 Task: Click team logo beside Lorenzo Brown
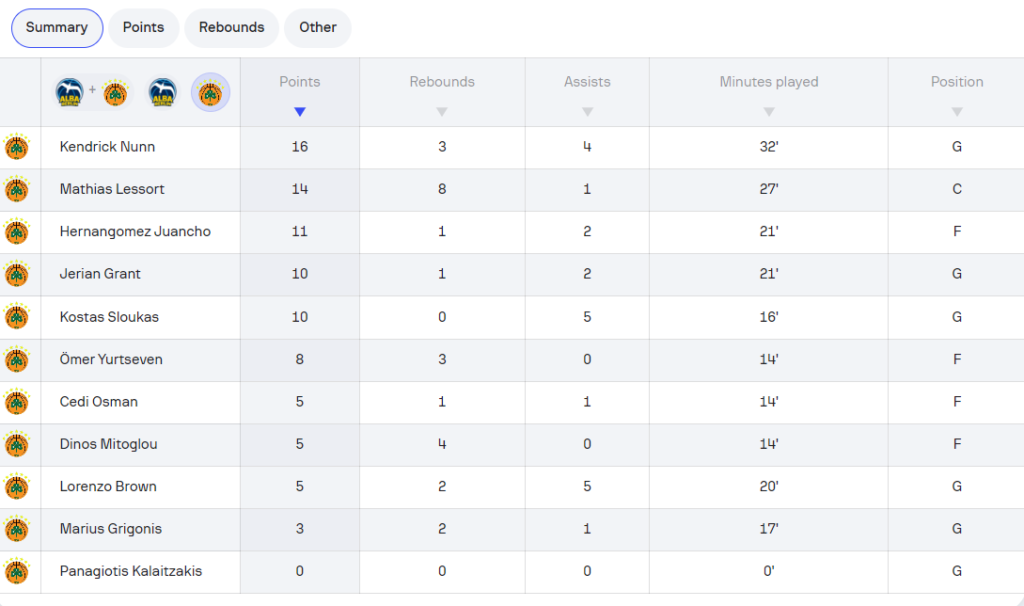pos(17,487)
